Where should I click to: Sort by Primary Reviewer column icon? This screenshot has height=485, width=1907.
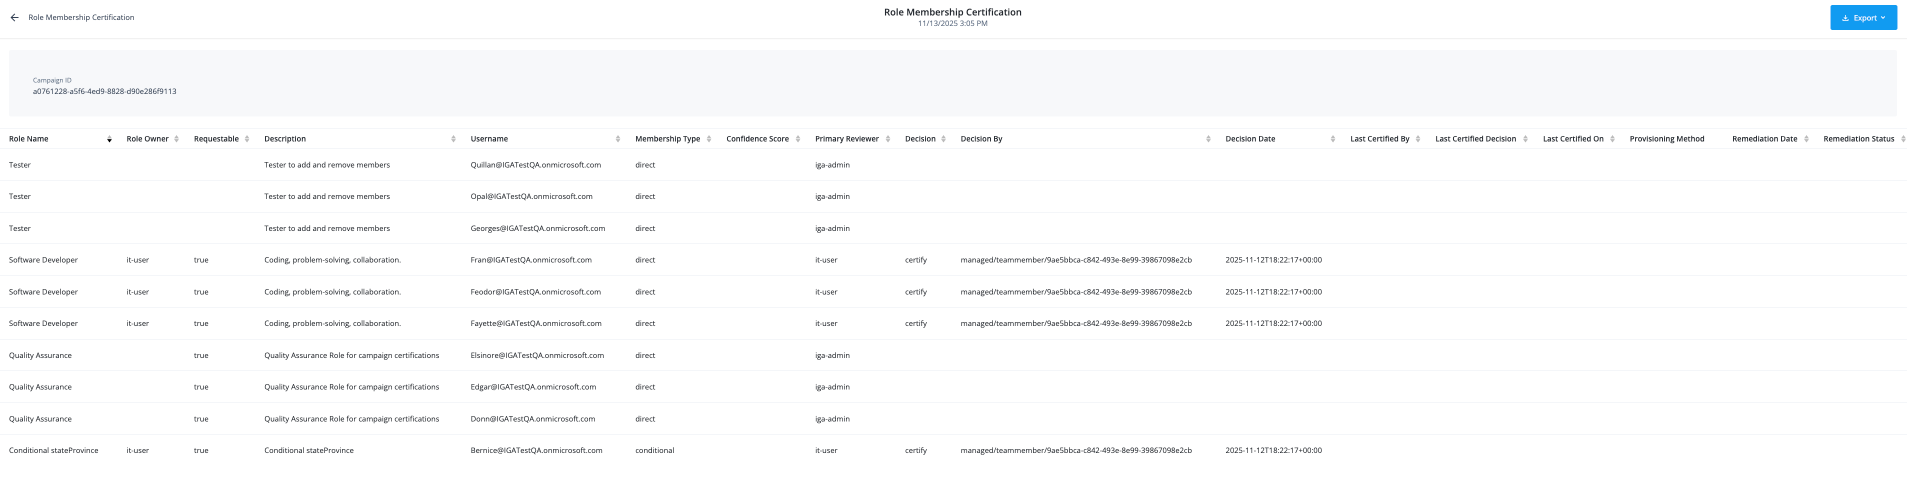888,139
